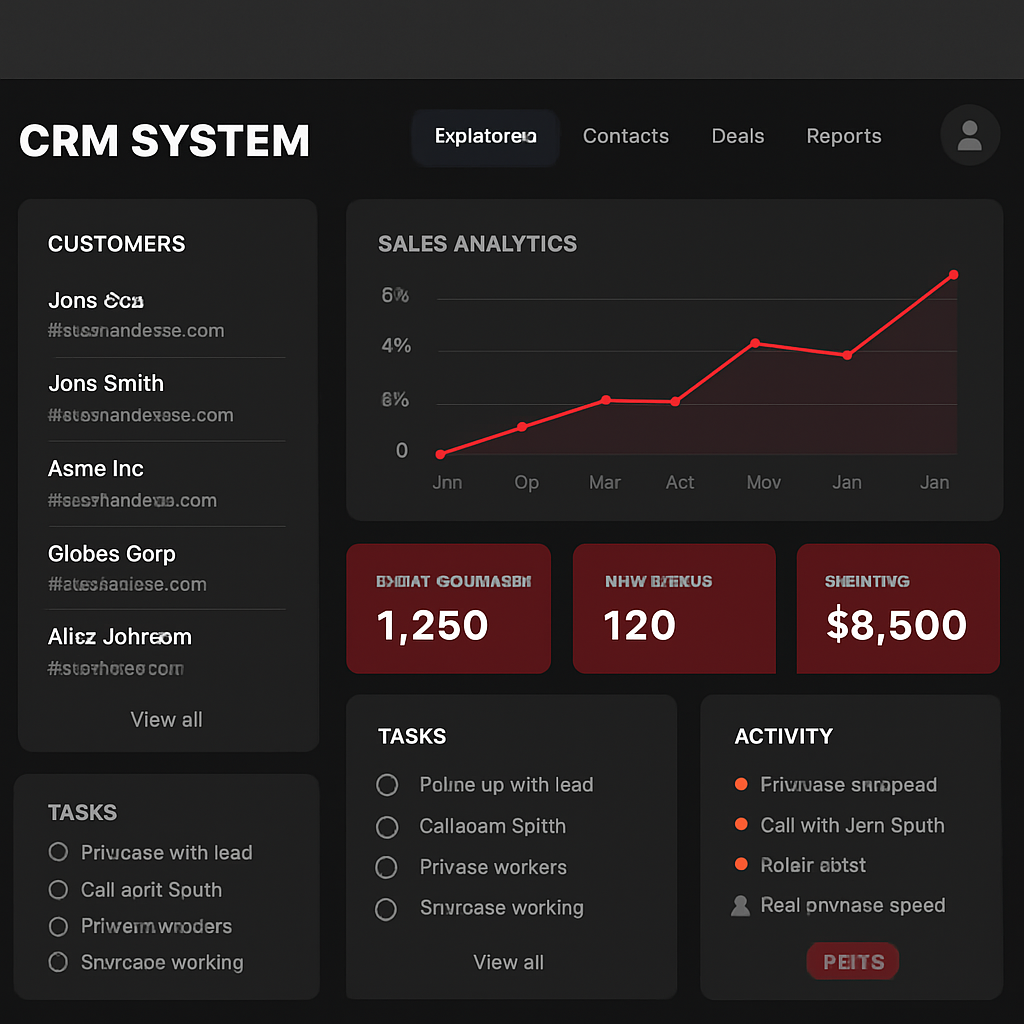Select the highlighted Explatoreu nav item

[x=484, y=136]
